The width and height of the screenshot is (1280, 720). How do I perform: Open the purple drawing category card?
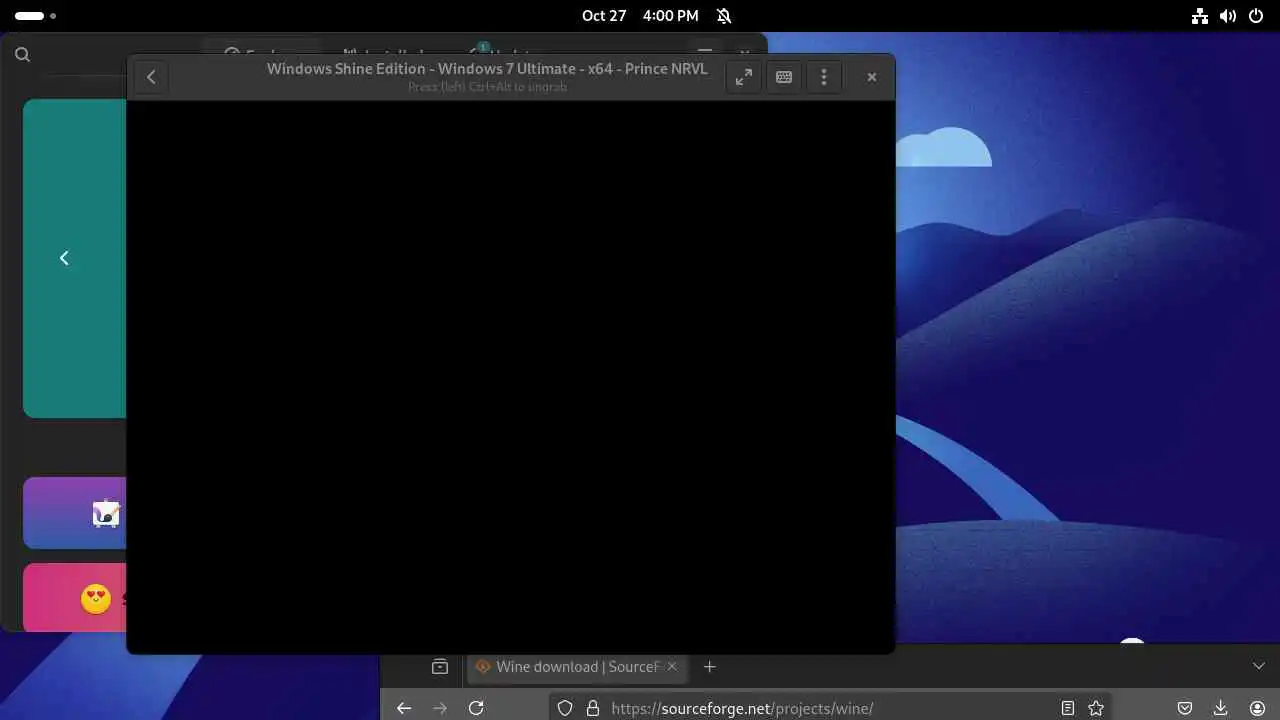pos(75,513)
